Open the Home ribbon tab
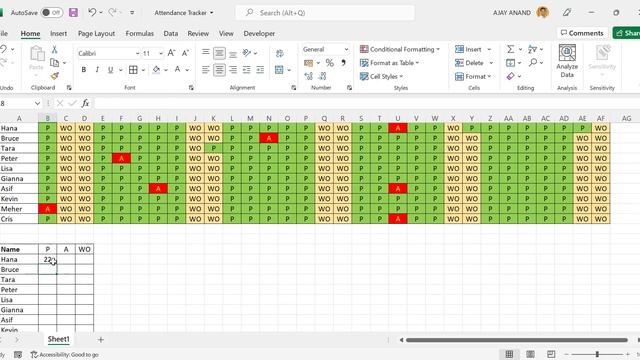This screenshot has height=360, width=640. coord(30,33)
